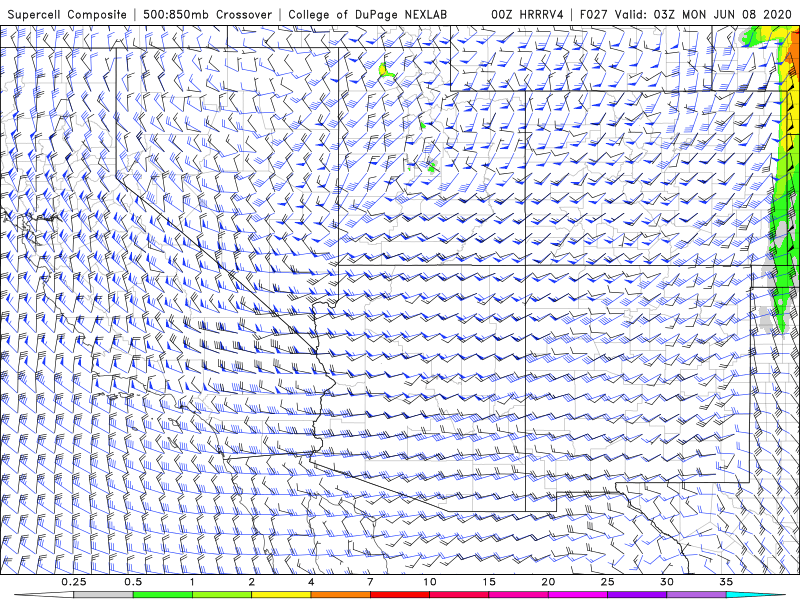Image resolution: width=800 pixels, height=600 pixels.
Task: Click the orange 4–7 legend swatch
Action: point(340,595)
